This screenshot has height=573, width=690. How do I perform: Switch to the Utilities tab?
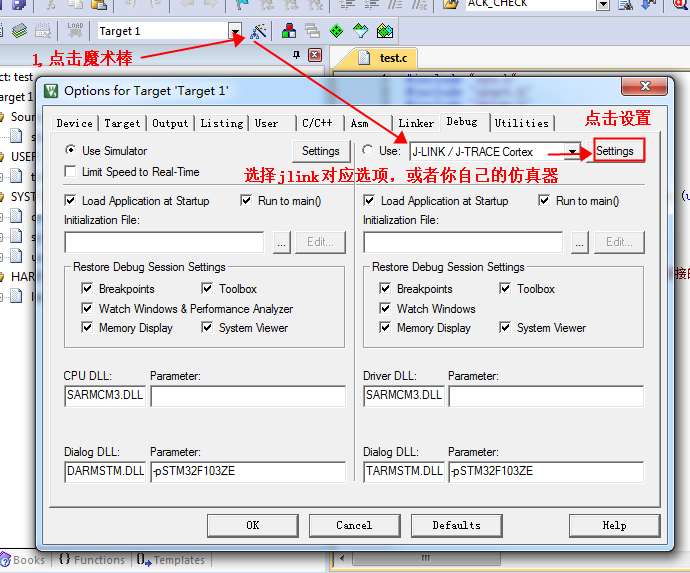[x=521, y=123]
